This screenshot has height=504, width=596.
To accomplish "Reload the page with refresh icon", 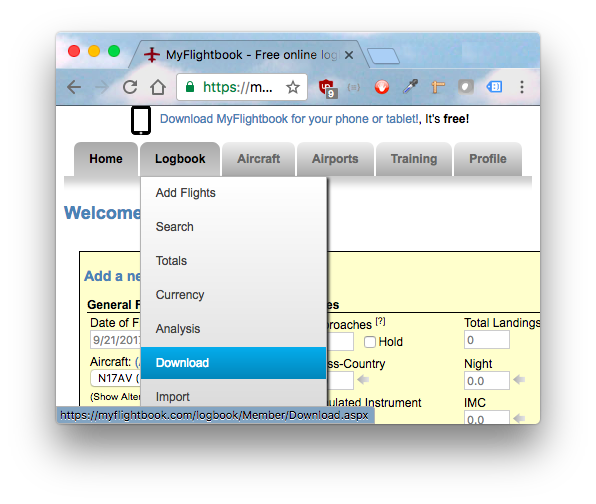I will pyautogui.click(x=130, y=87).
